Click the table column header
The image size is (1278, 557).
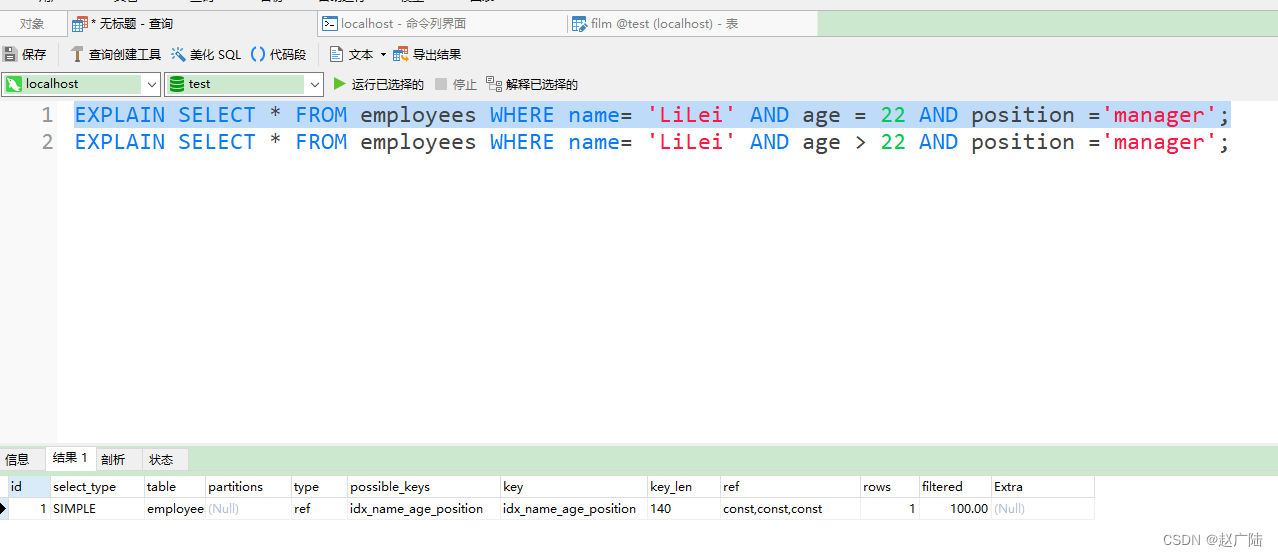pyautogui.click(x=175, y=487)
